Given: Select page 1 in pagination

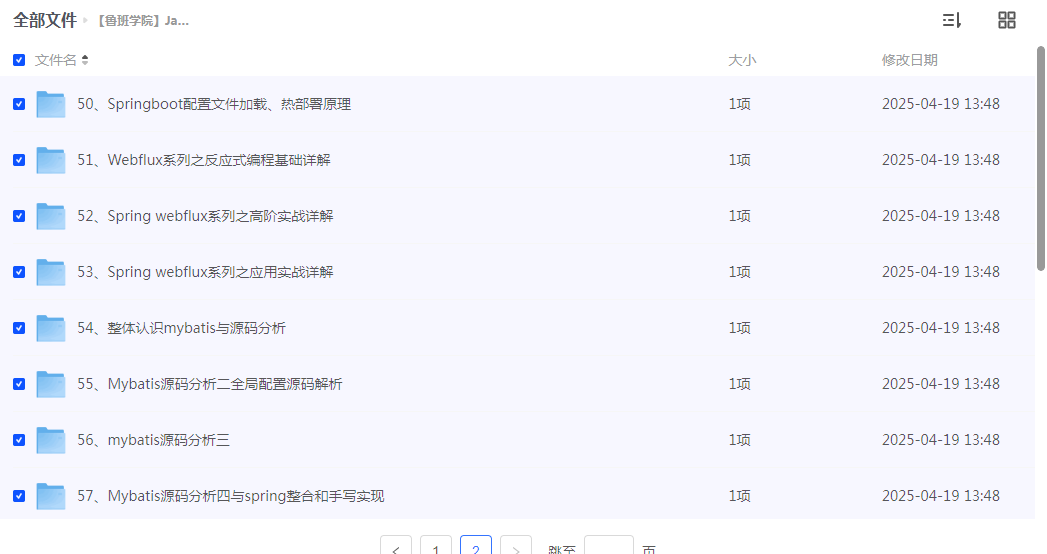Looking at the screenshot, I should (436, 547).
